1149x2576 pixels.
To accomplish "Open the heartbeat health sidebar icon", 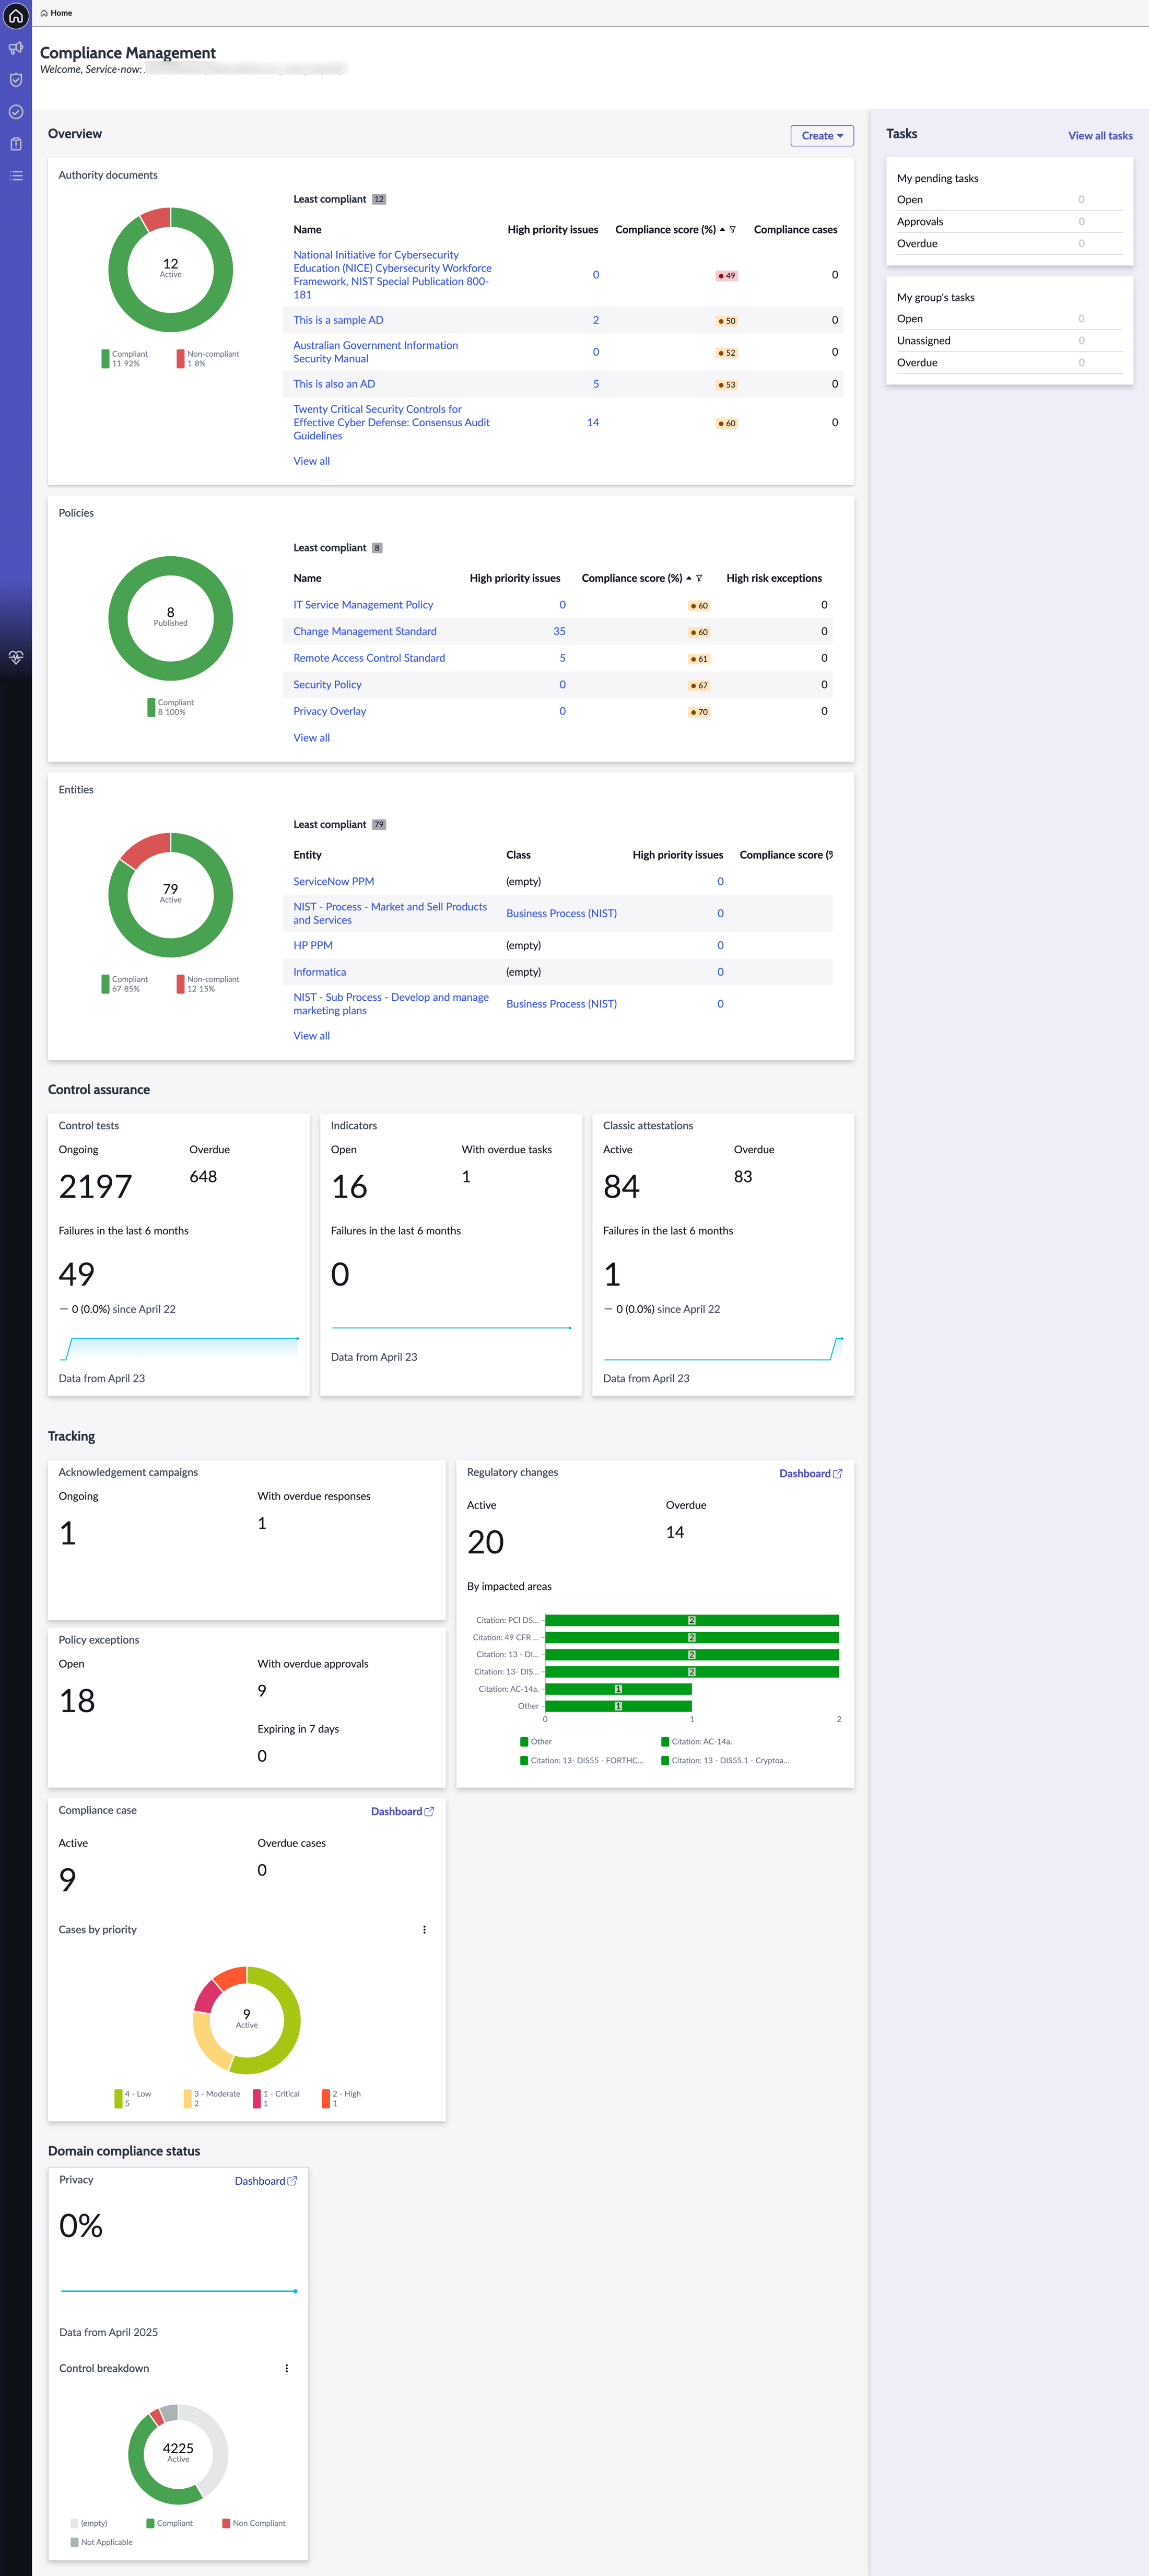I will [x=16, y=657].
